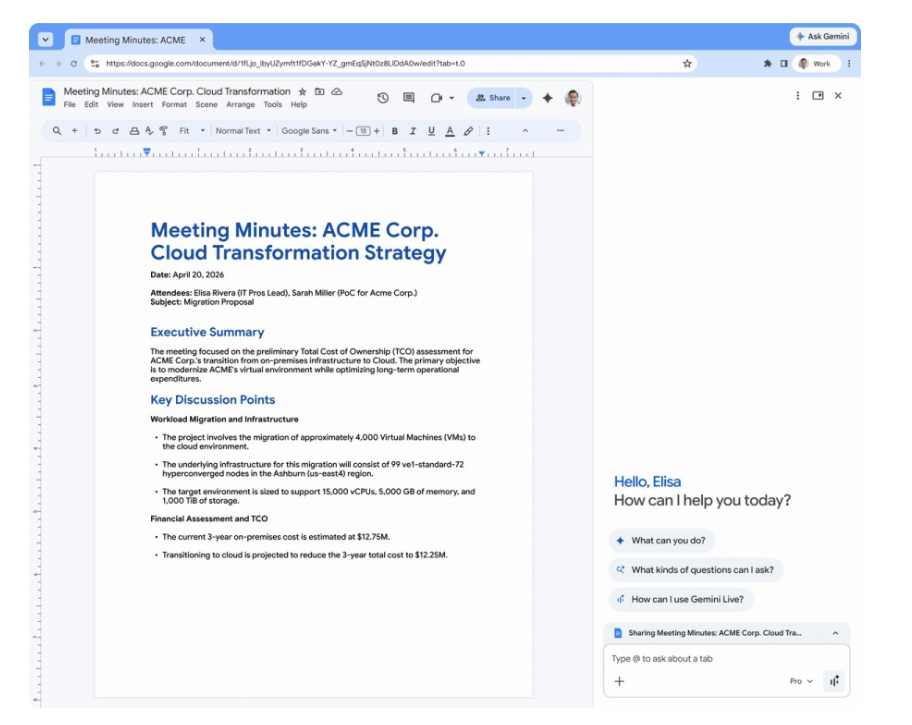Open the Insert menu
This screenshot has width=912, height=725.
[143, 105]
